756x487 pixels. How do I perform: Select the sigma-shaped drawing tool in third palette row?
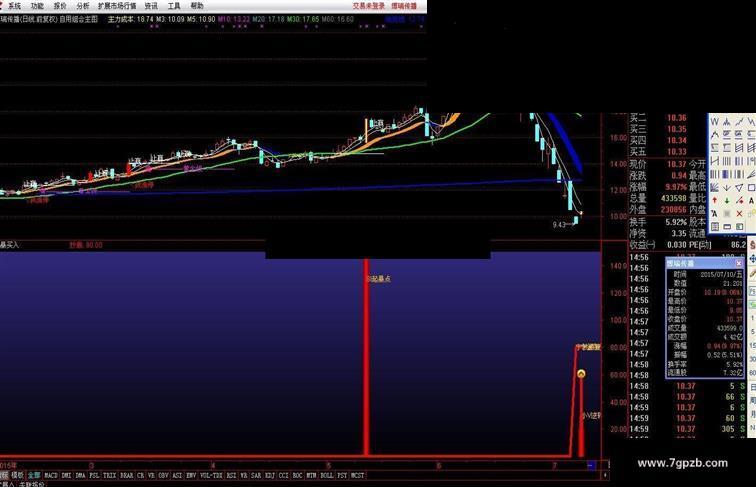pyautogui.click(x=715, y=147)
